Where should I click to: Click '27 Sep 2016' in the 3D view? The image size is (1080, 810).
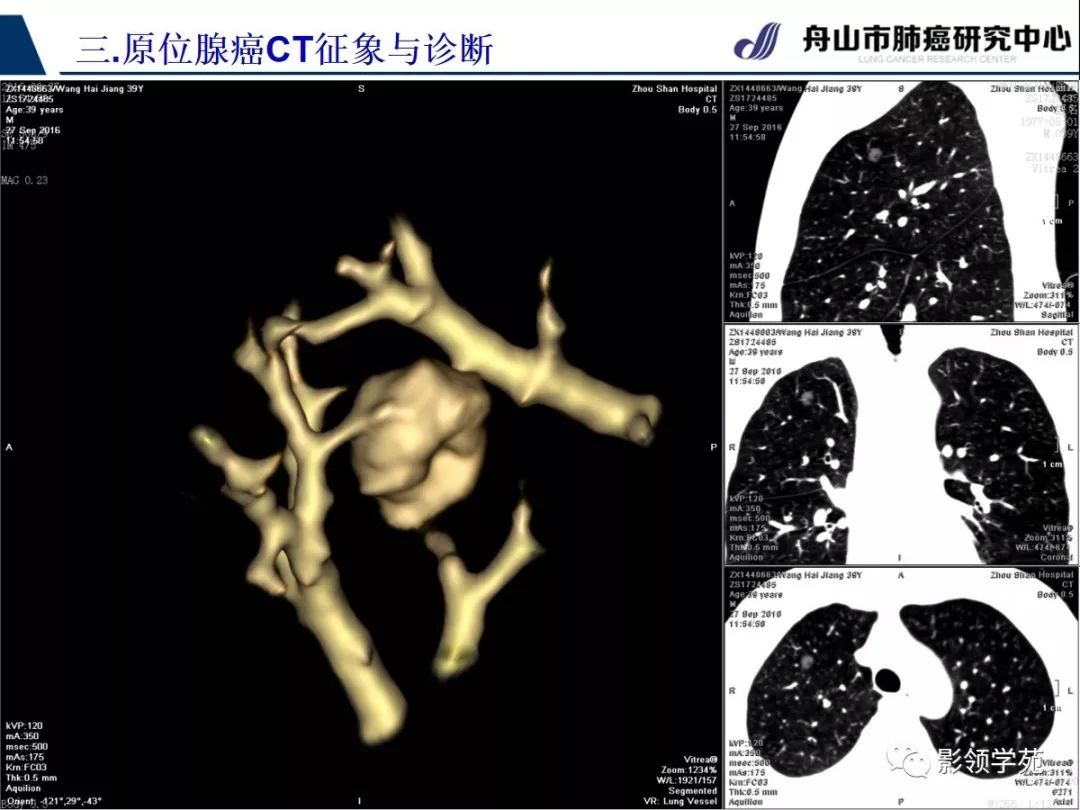pos(33,130)
